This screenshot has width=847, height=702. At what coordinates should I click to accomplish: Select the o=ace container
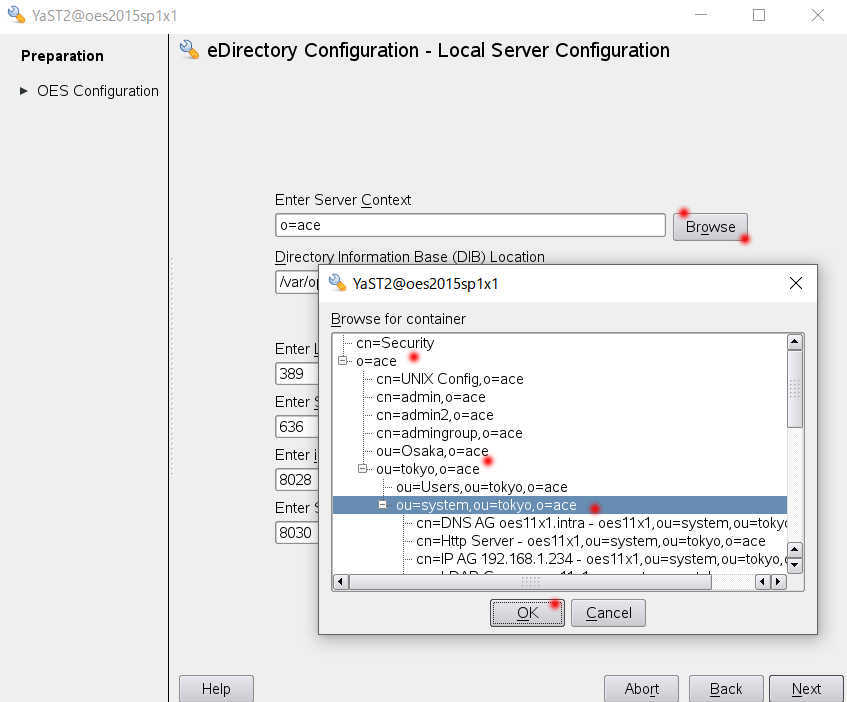(376, 361)
